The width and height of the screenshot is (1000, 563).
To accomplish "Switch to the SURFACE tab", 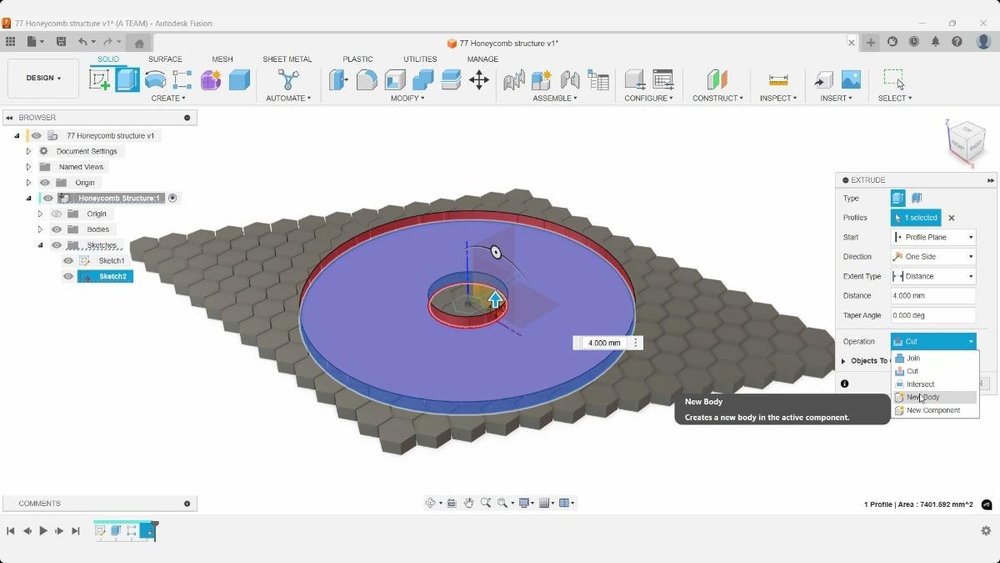I will 165,59.
